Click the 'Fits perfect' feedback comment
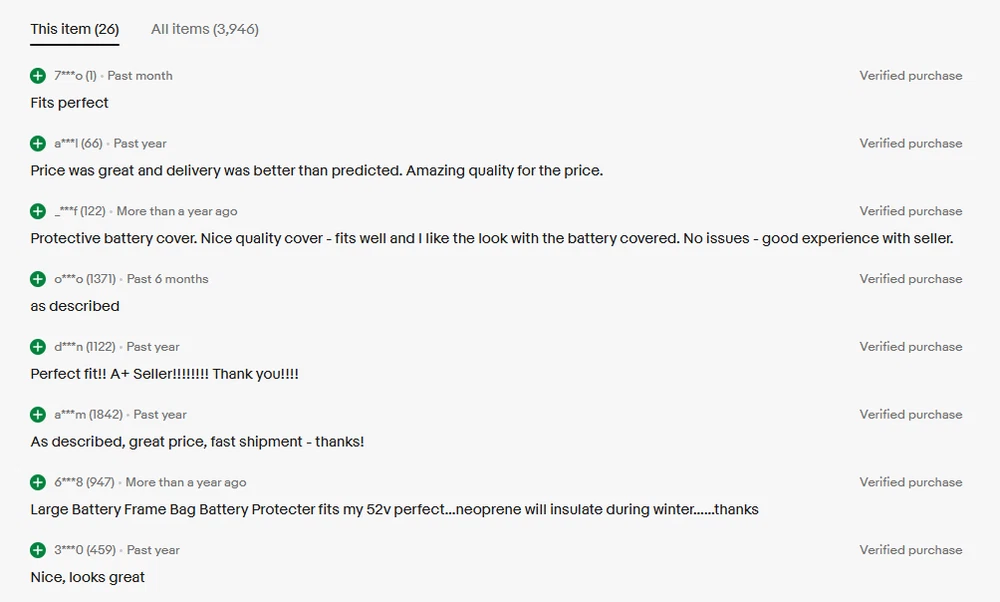This screenshot has height=602, width=1000. (x=70, y=103)
